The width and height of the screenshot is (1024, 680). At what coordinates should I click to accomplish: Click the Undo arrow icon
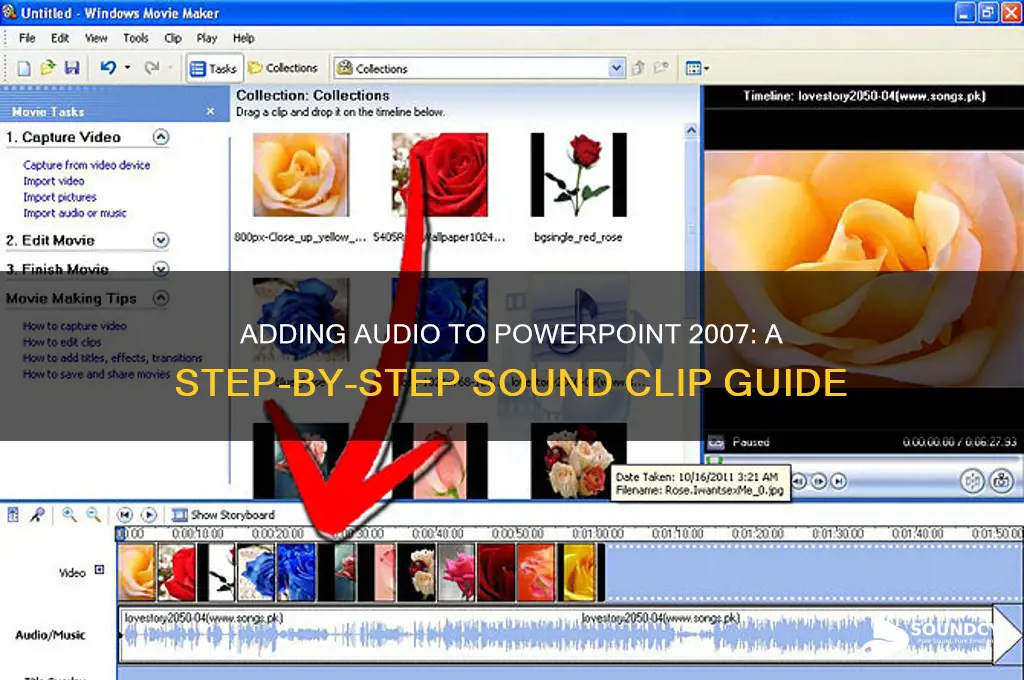coord(108,67)
